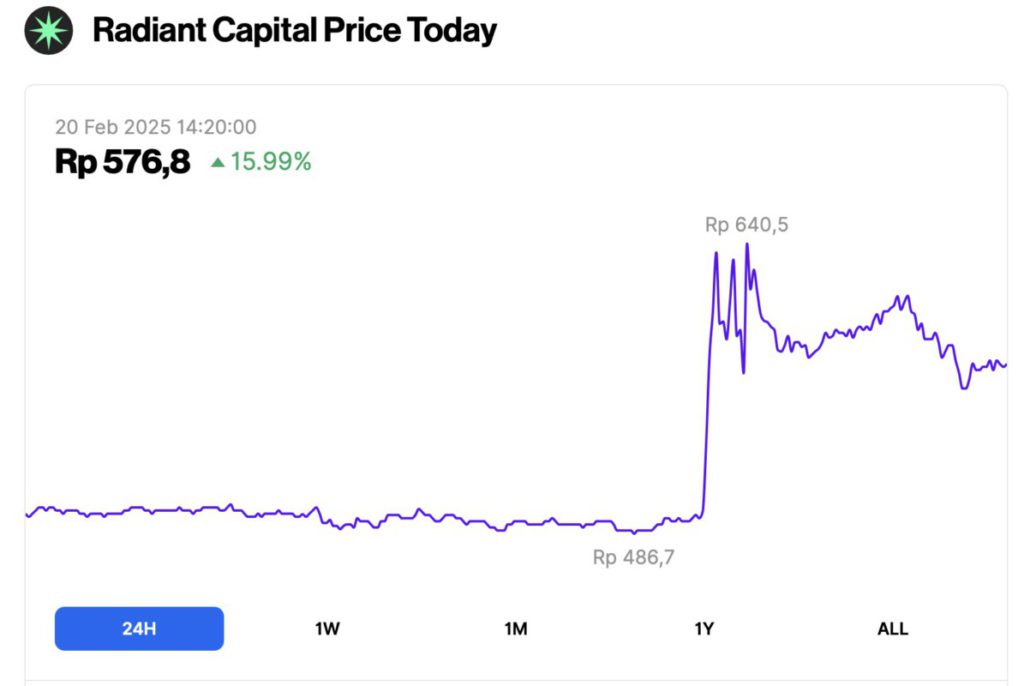
Task: Click the starburst icon beside the title
Action: pos(47,30)
